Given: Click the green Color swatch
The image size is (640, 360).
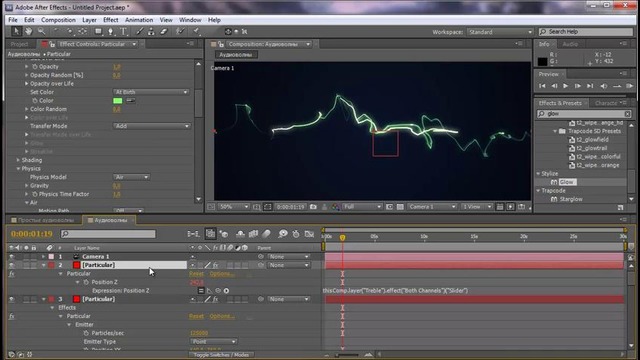Looking at the screenshot, I should (118, 101).
